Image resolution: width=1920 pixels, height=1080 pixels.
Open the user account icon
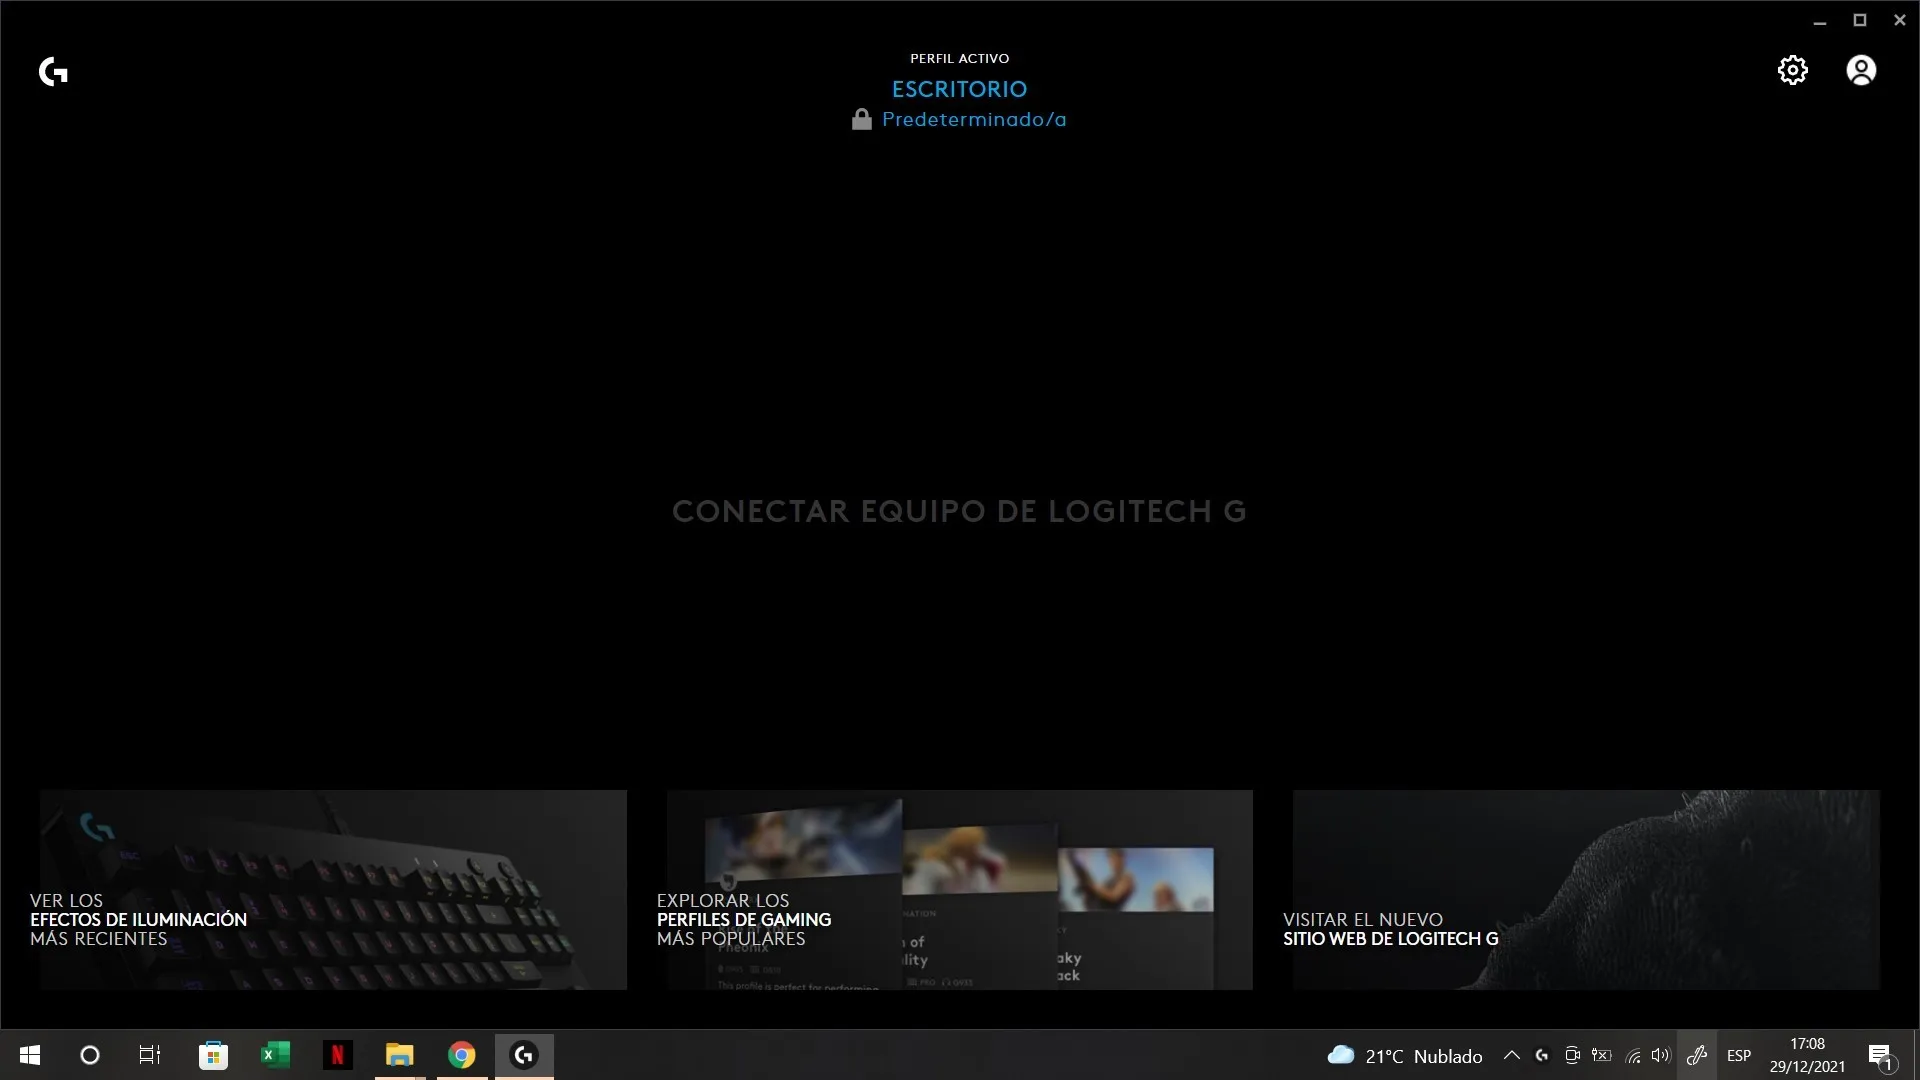coord(1861,70)
